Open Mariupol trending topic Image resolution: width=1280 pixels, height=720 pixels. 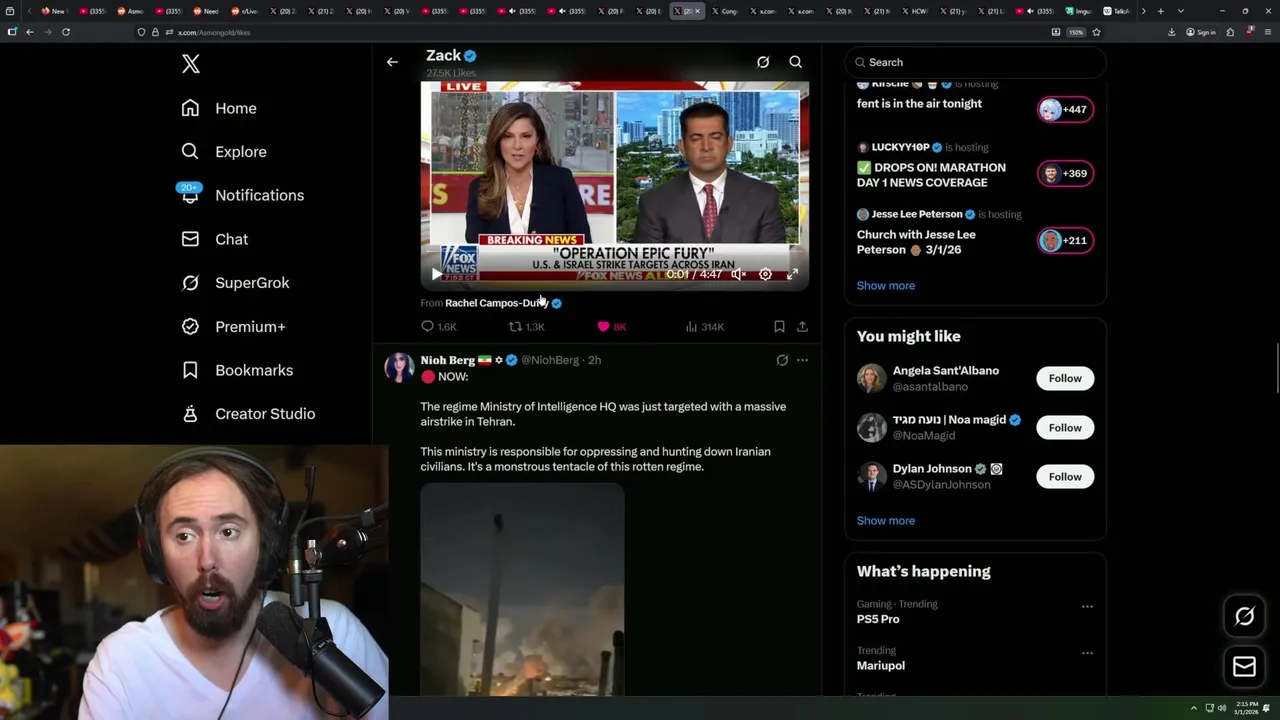pos(881,666)
